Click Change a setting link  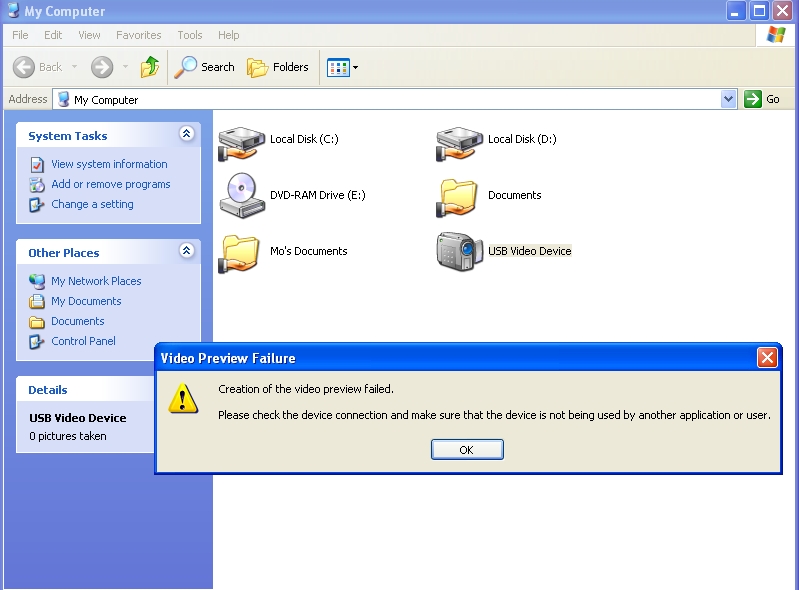point(92,204)
